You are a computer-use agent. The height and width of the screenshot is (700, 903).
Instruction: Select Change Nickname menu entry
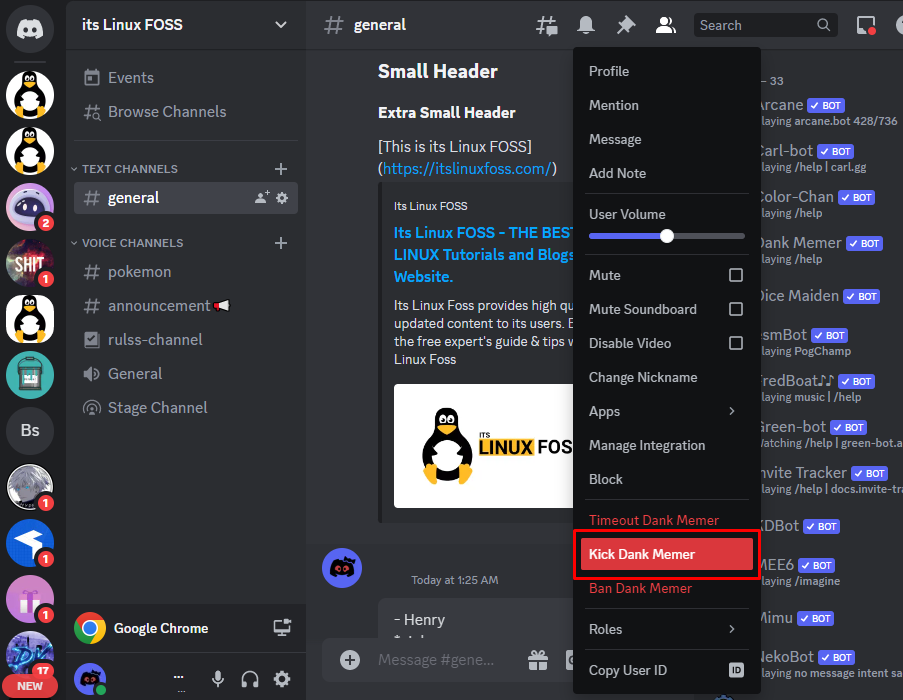click(666, 377)
